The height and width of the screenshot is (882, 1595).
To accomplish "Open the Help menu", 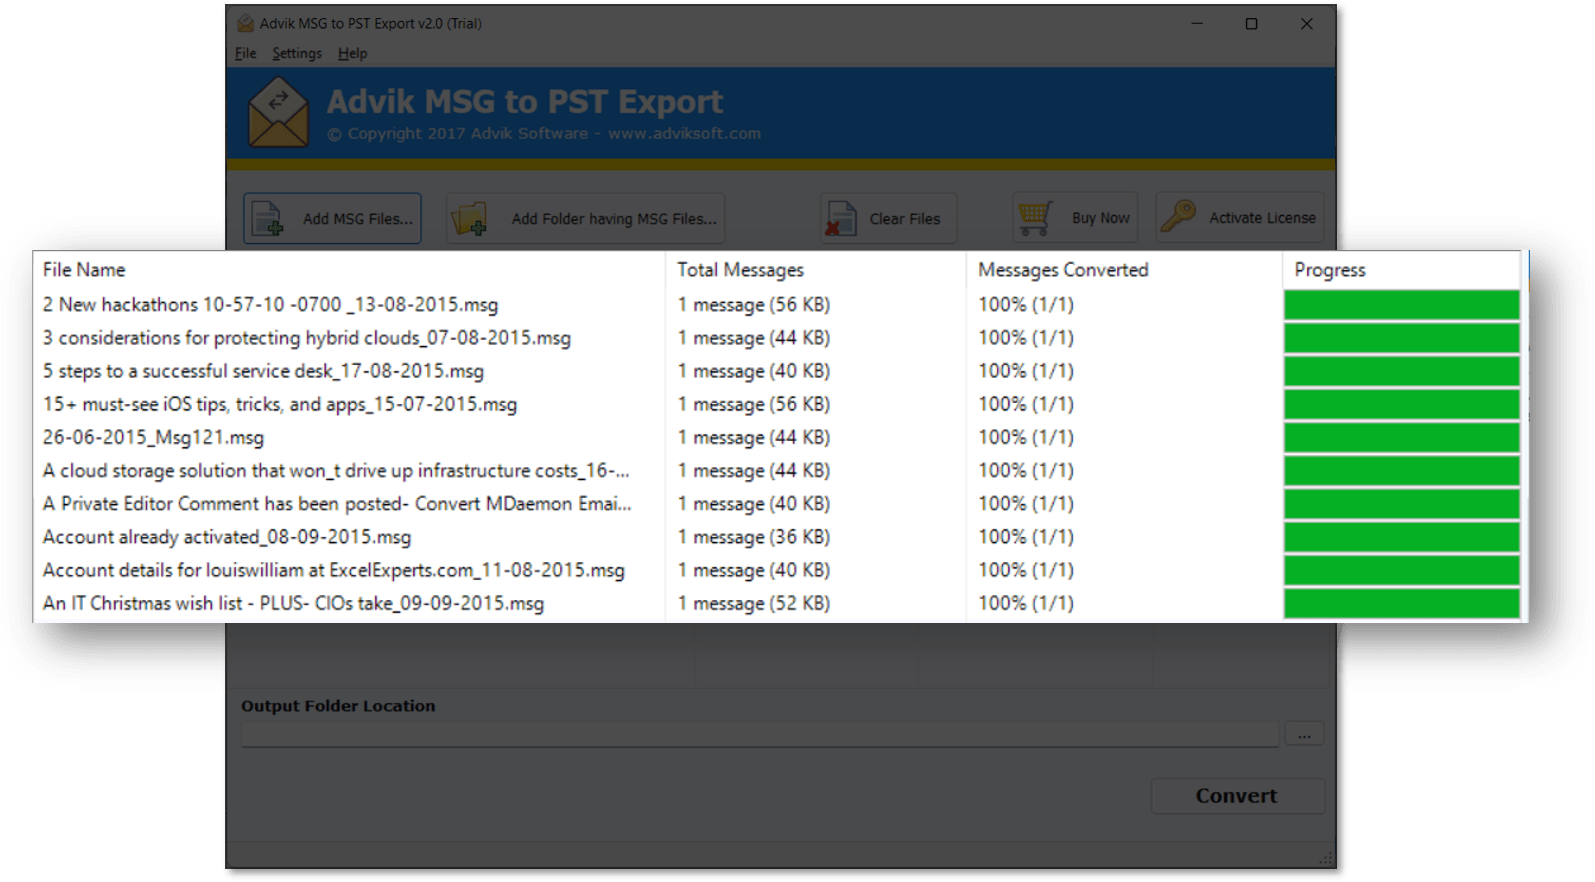I will (x=352, y=53).
